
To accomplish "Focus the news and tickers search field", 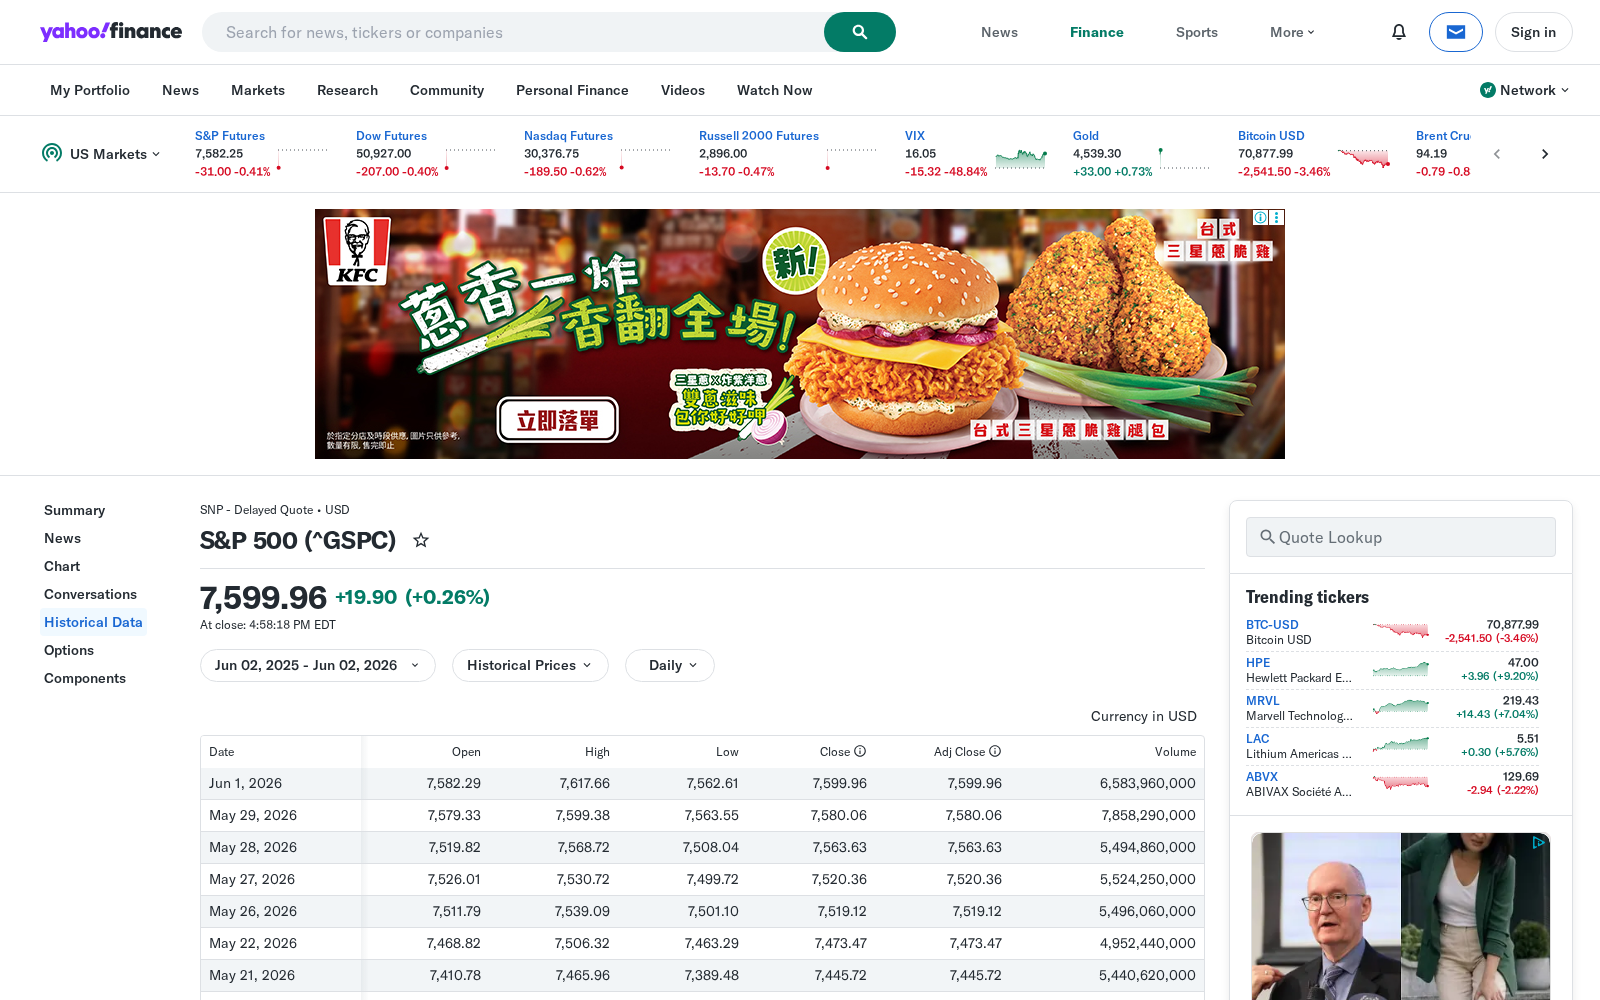I will 513,32.
